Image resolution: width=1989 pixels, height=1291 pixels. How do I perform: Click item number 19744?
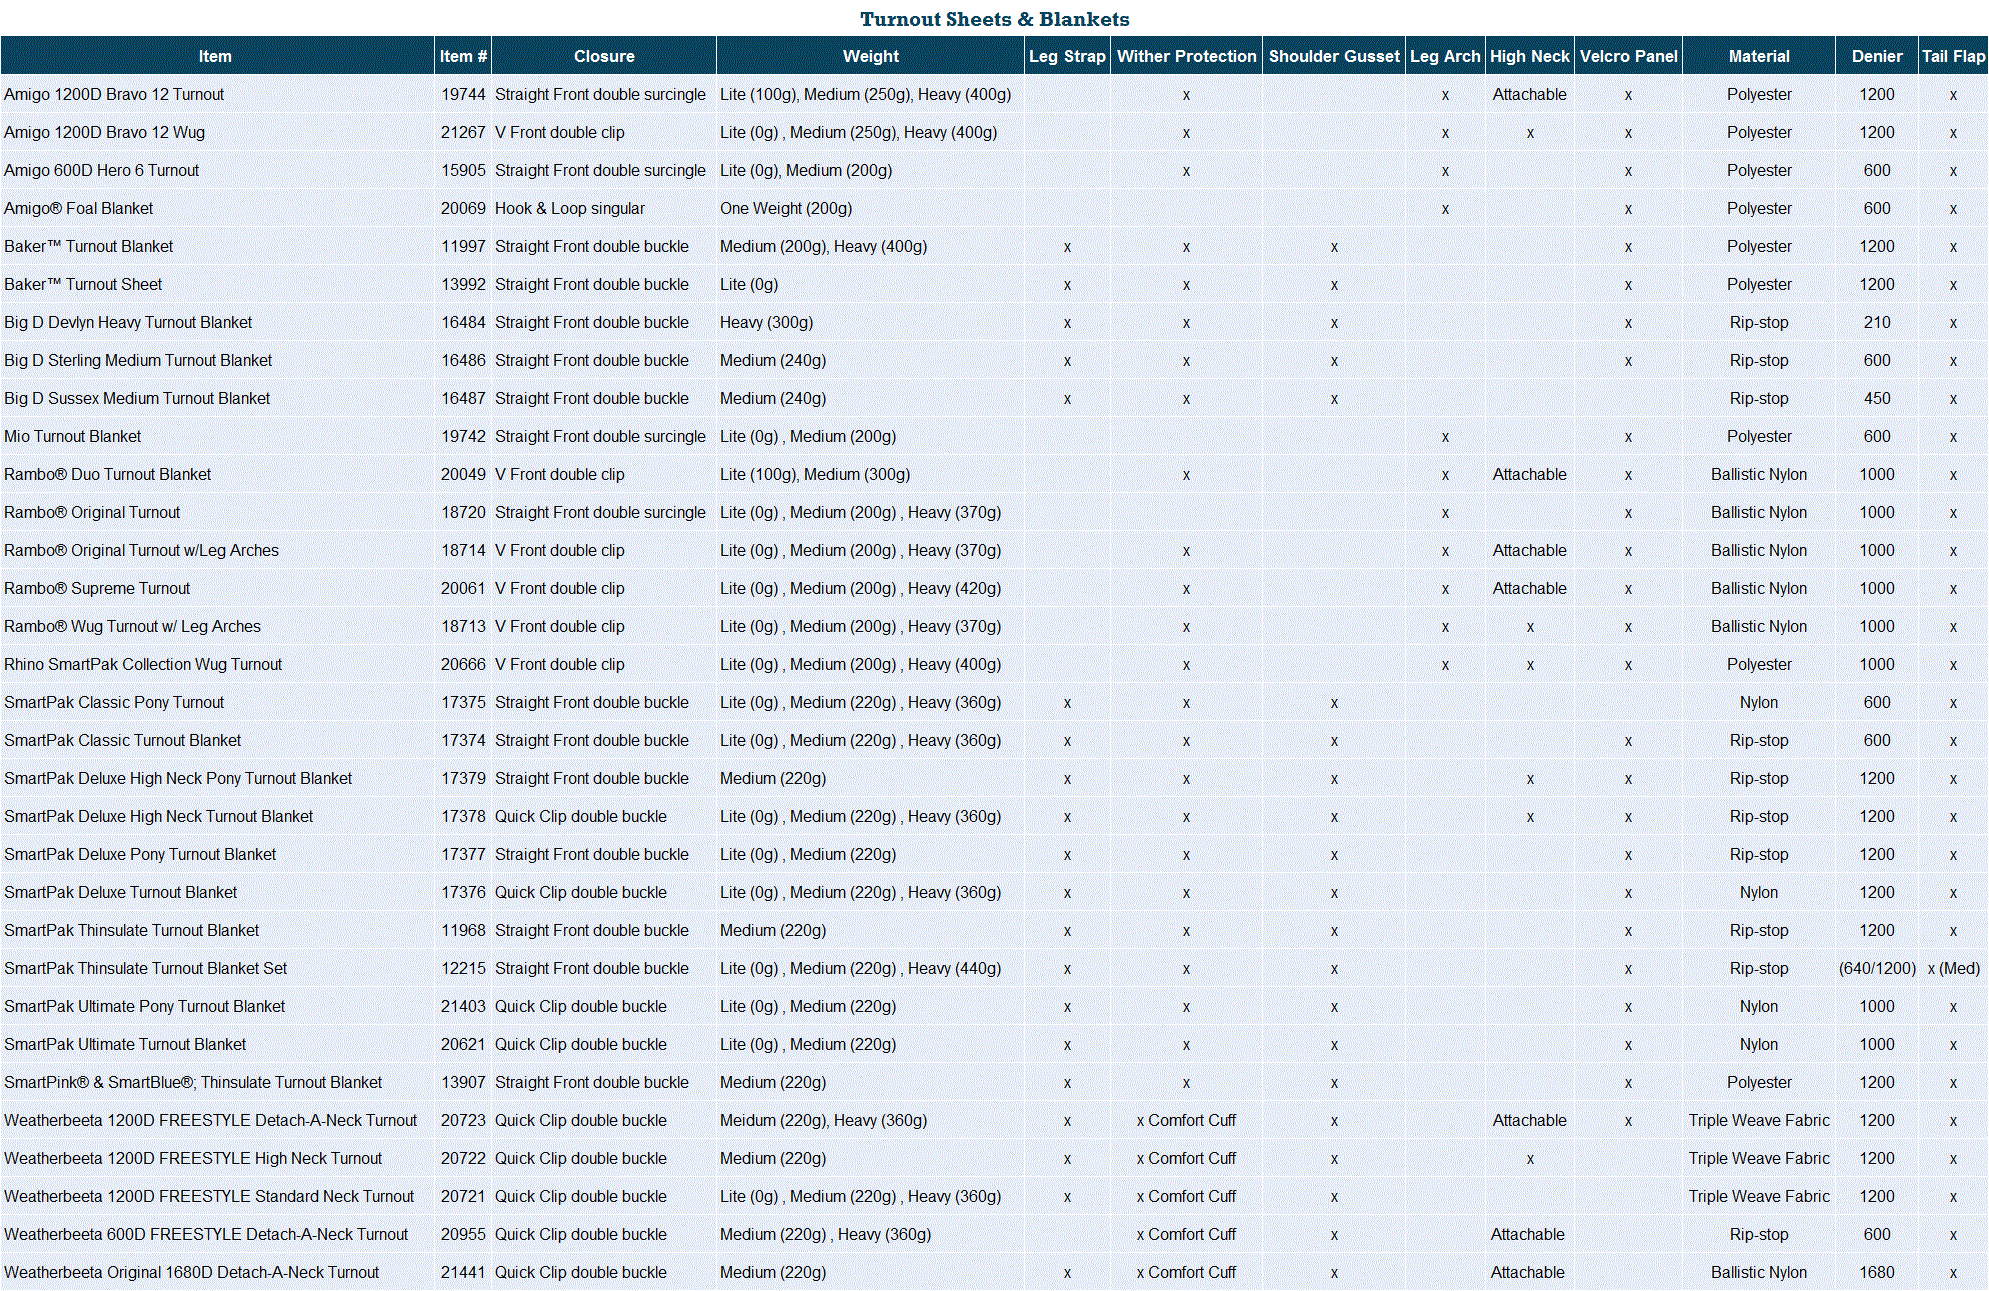click(463, 94)
